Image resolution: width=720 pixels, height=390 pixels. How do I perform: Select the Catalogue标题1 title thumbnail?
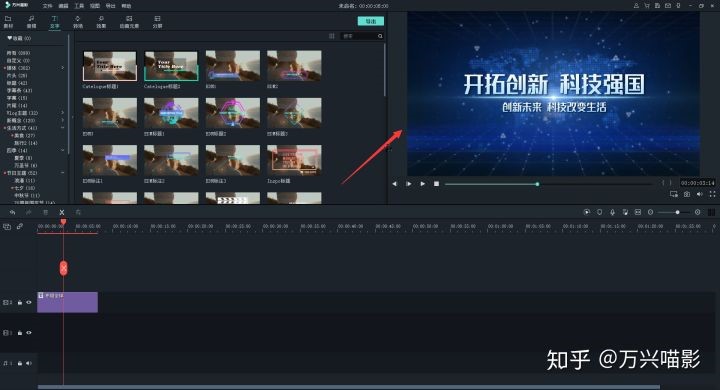click(x=110, y=66)
